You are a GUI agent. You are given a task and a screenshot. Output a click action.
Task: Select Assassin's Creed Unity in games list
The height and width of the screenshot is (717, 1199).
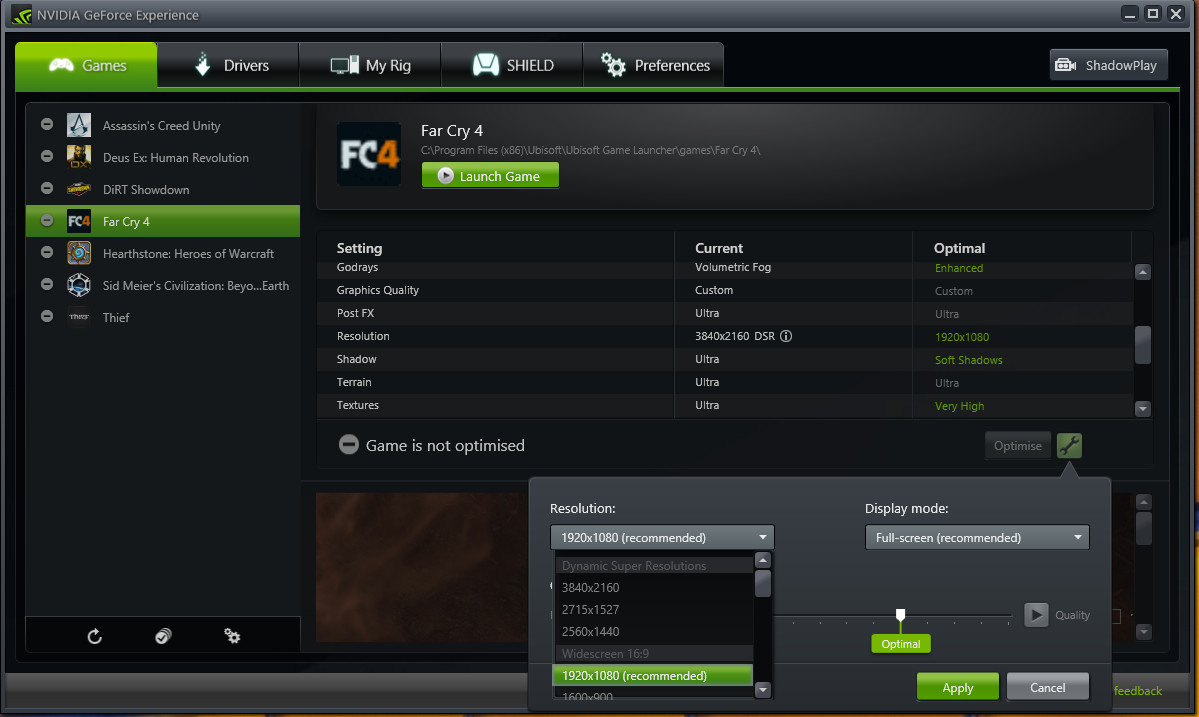[x=163, y=125]
